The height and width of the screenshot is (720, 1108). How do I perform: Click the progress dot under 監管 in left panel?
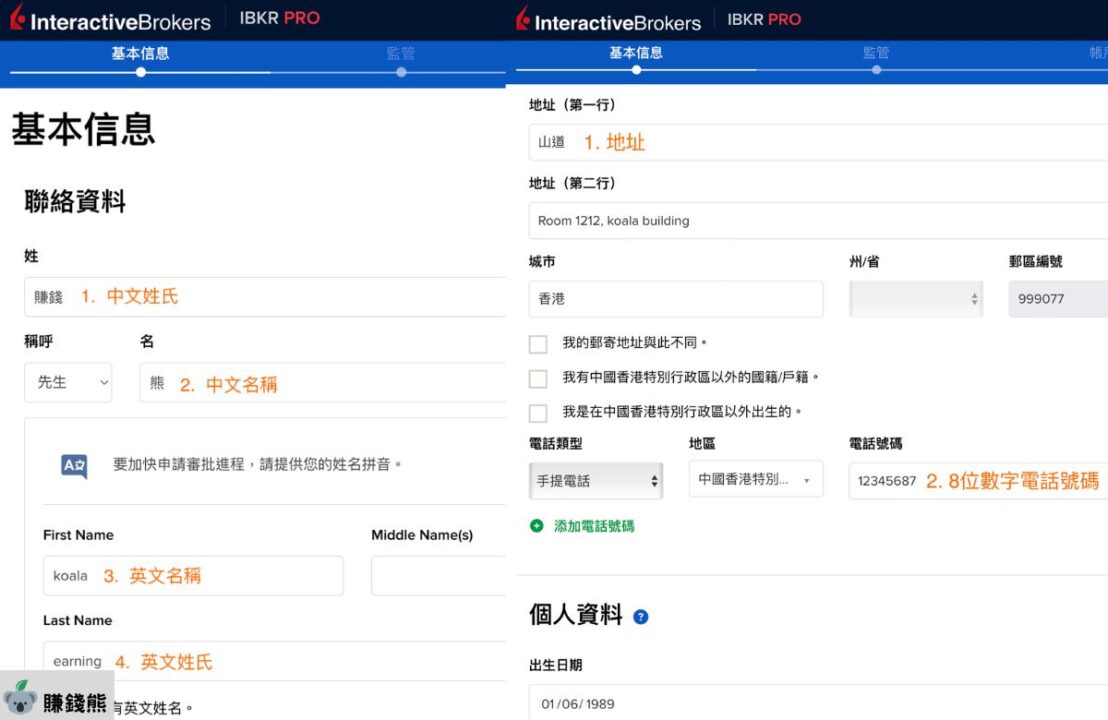coord(401,72)
